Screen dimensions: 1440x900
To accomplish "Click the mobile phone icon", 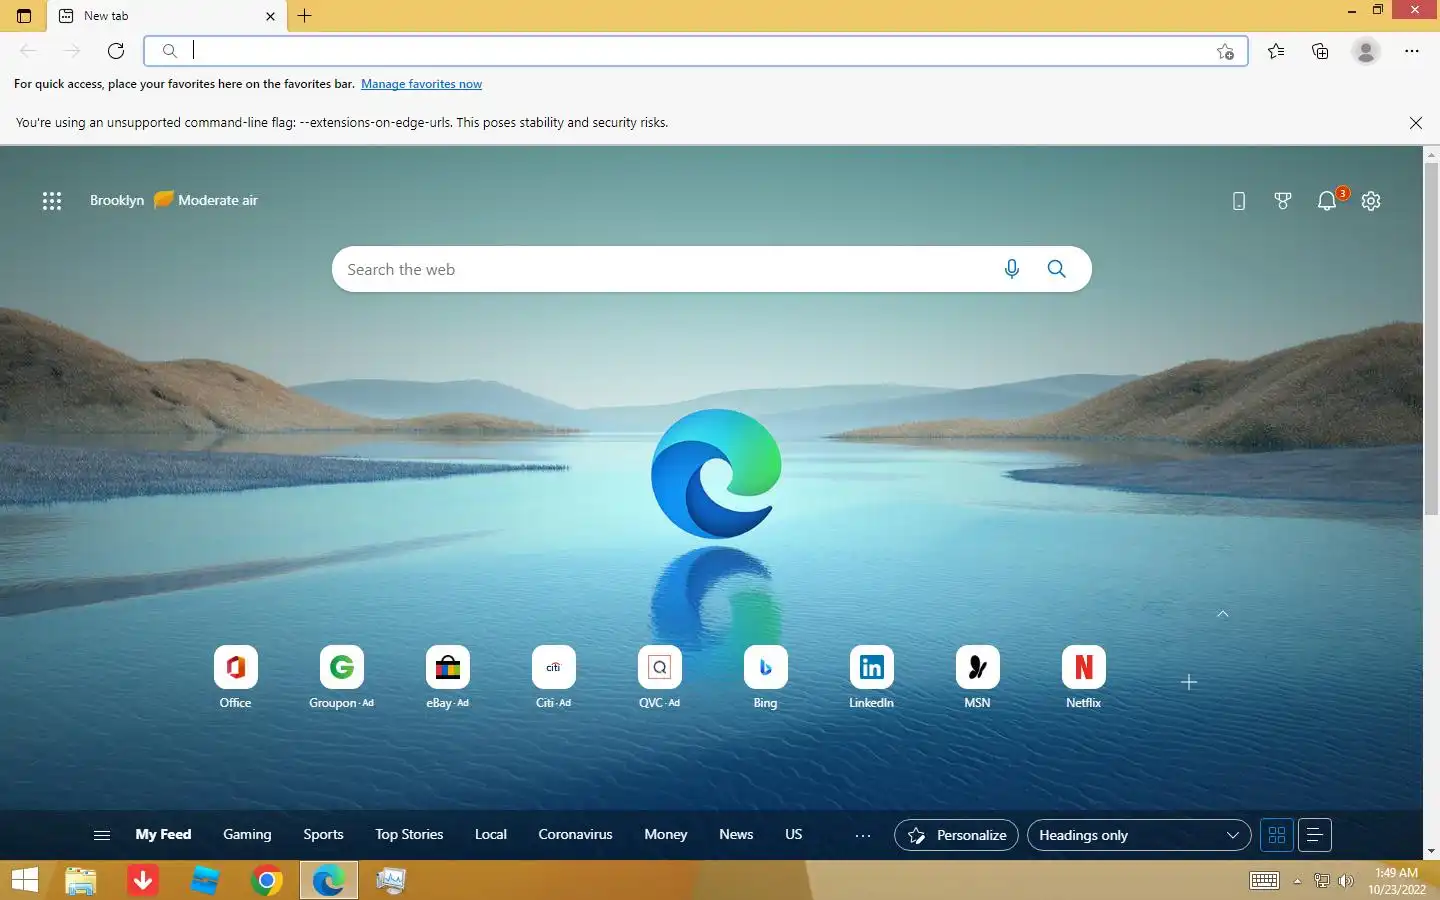I will click(x=1239, y=201).
